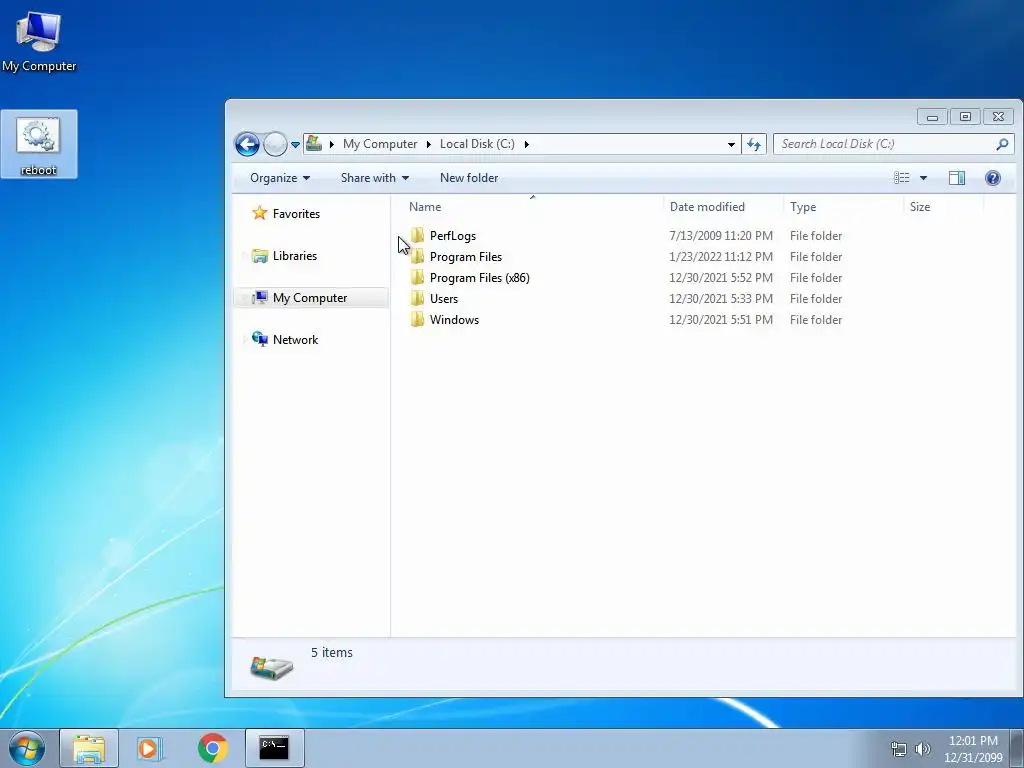Maximize the Explorer window
1024x768 pixels.
965,117
